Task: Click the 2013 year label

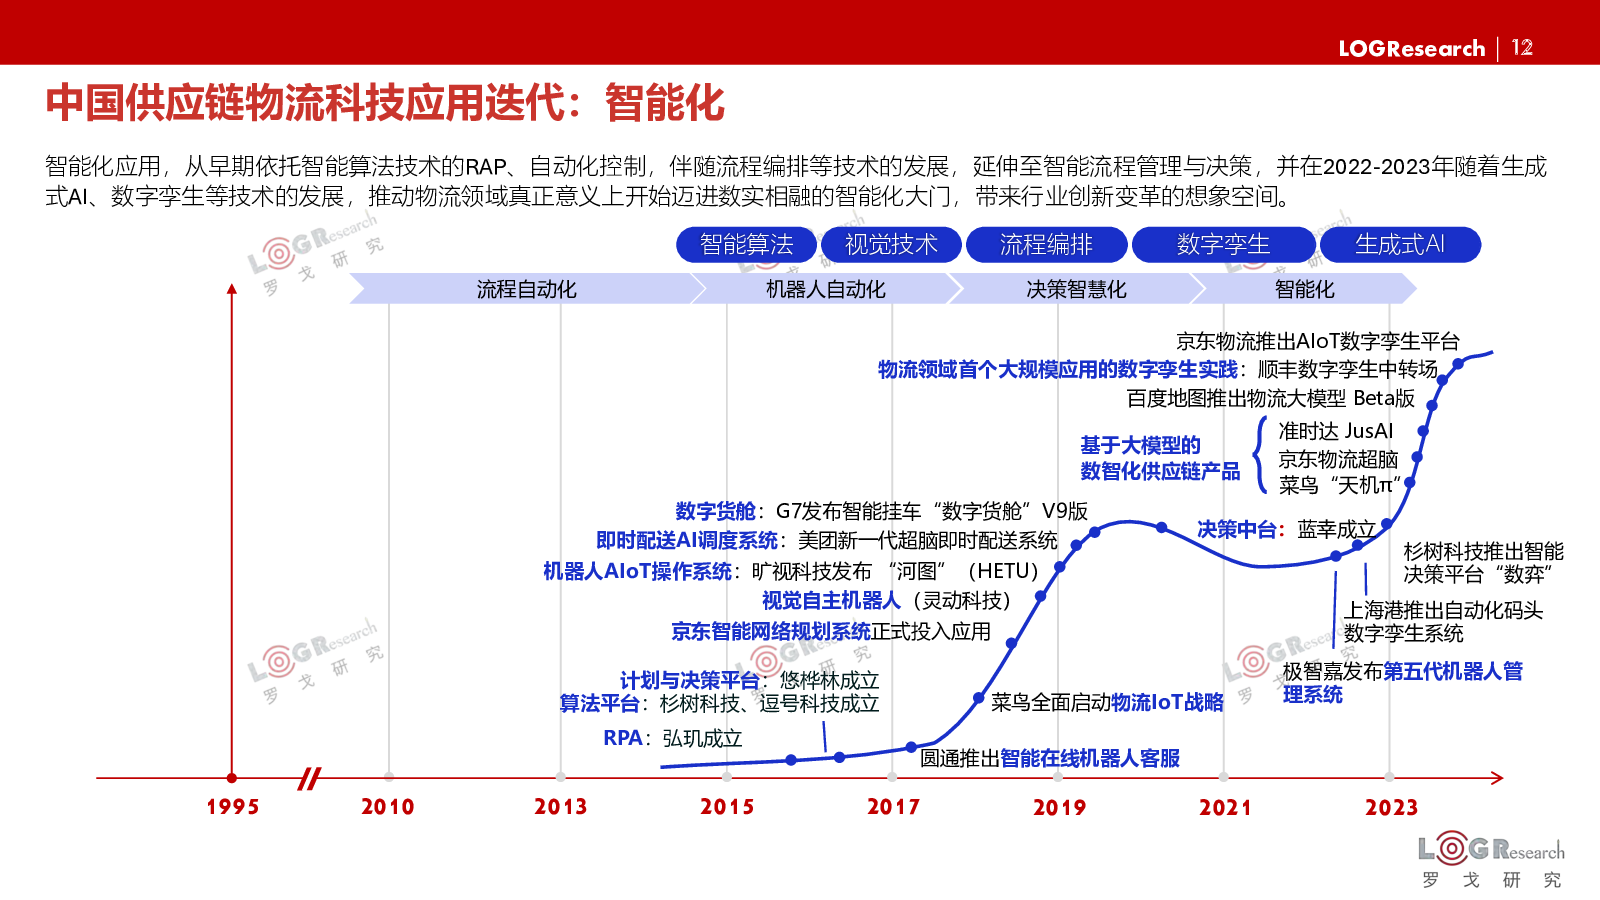Action: (560, 807)
